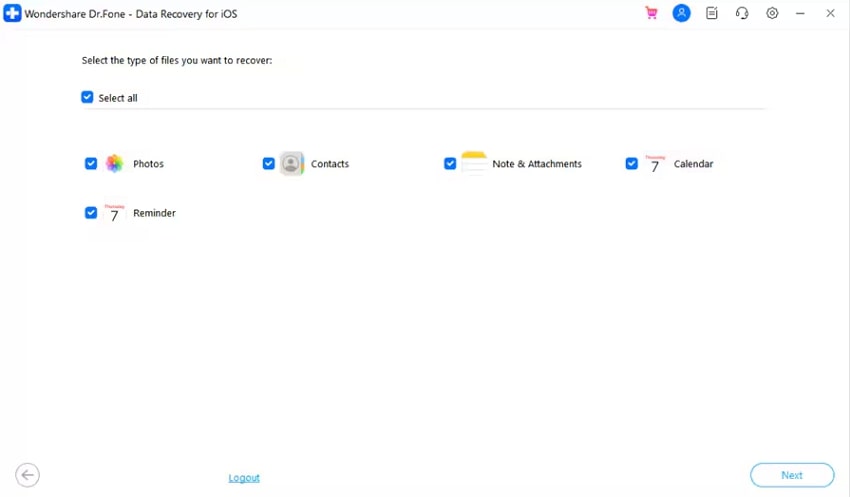
Task: Open the user account profile icon
Action: click(681, 13)
